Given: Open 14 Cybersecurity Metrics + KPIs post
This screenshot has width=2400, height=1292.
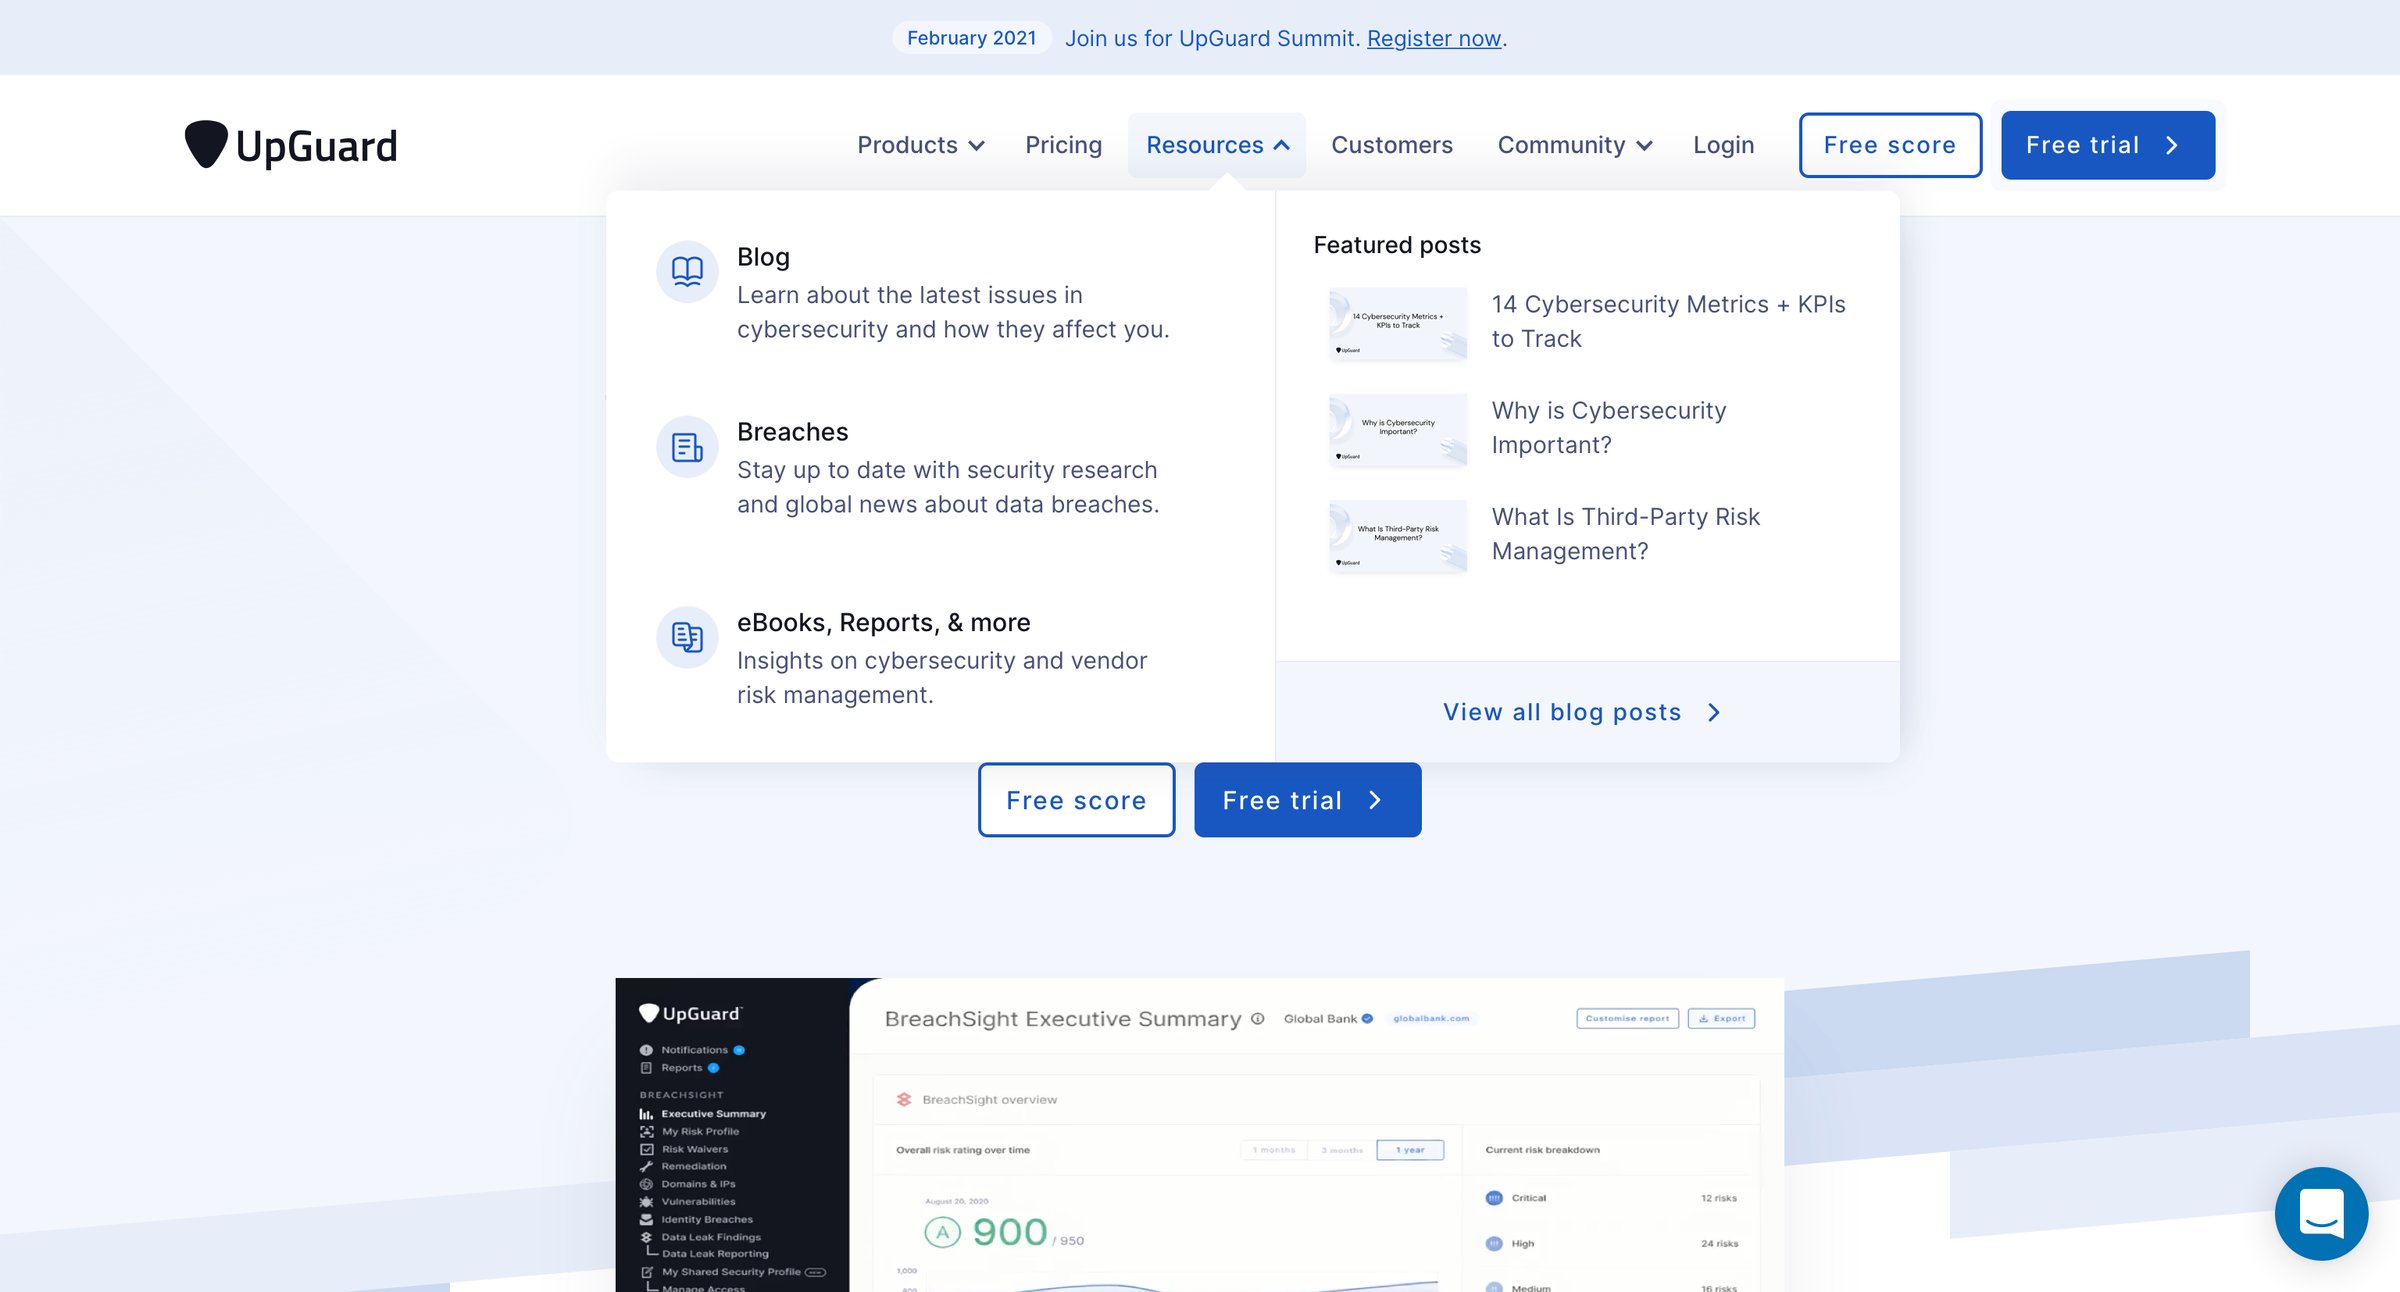Looking at the screenshot, I should 1668,321.
